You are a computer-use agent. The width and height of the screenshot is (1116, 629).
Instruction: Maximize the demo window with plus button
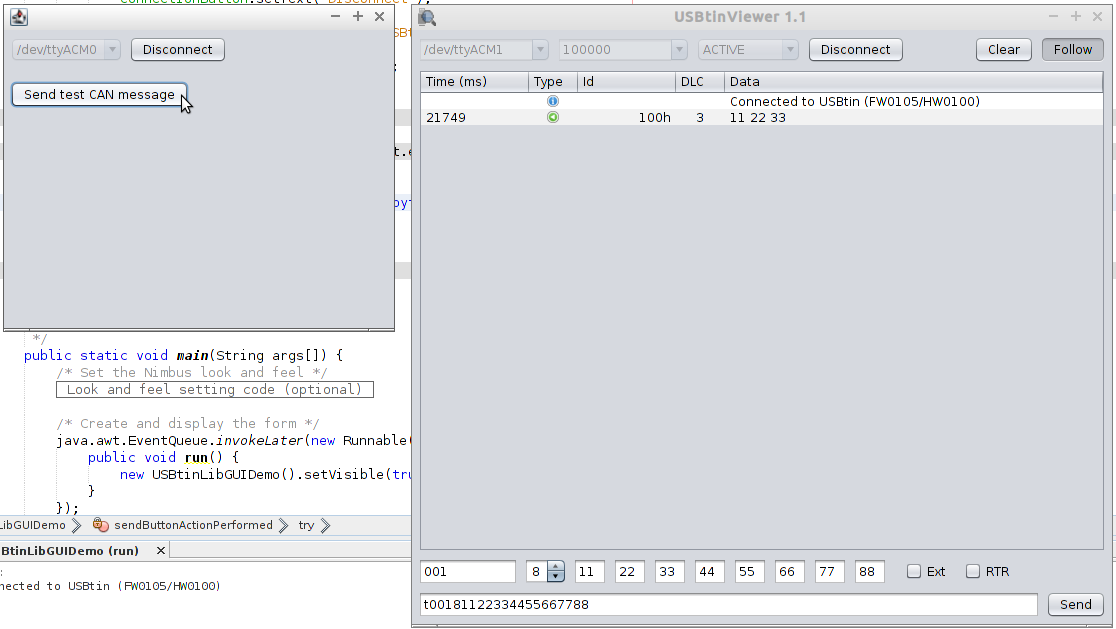point(358,16)
